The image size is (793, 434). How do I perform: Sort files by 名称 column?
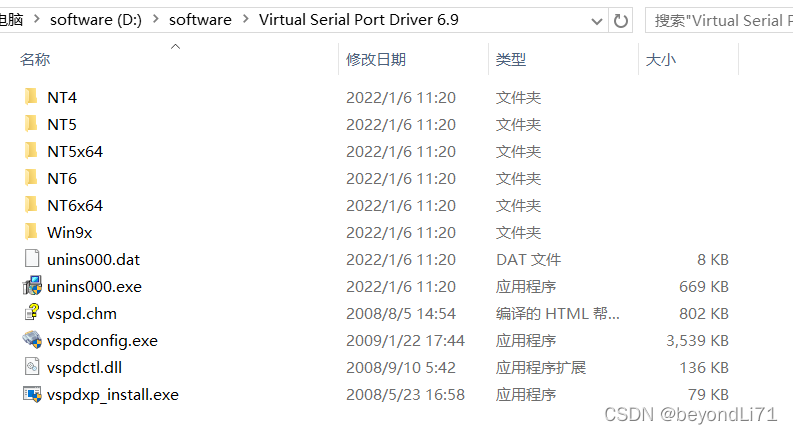pyautogui.click(x=35, y=60)
